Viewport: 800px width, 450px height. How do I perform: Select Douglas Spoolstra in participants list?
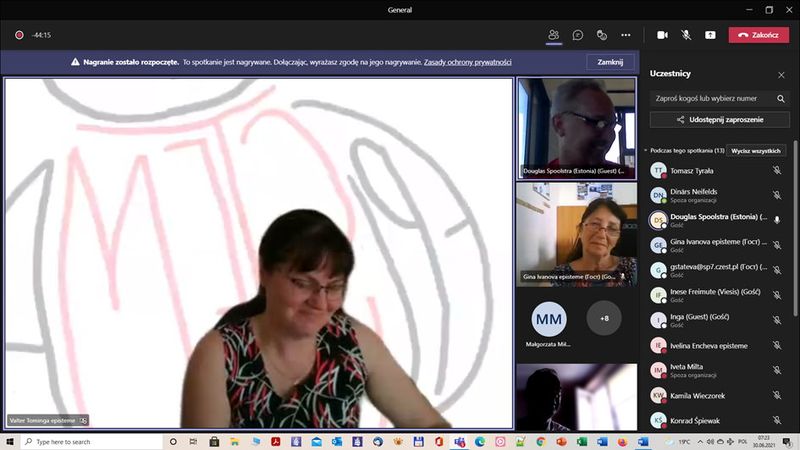tap(715, 220)
